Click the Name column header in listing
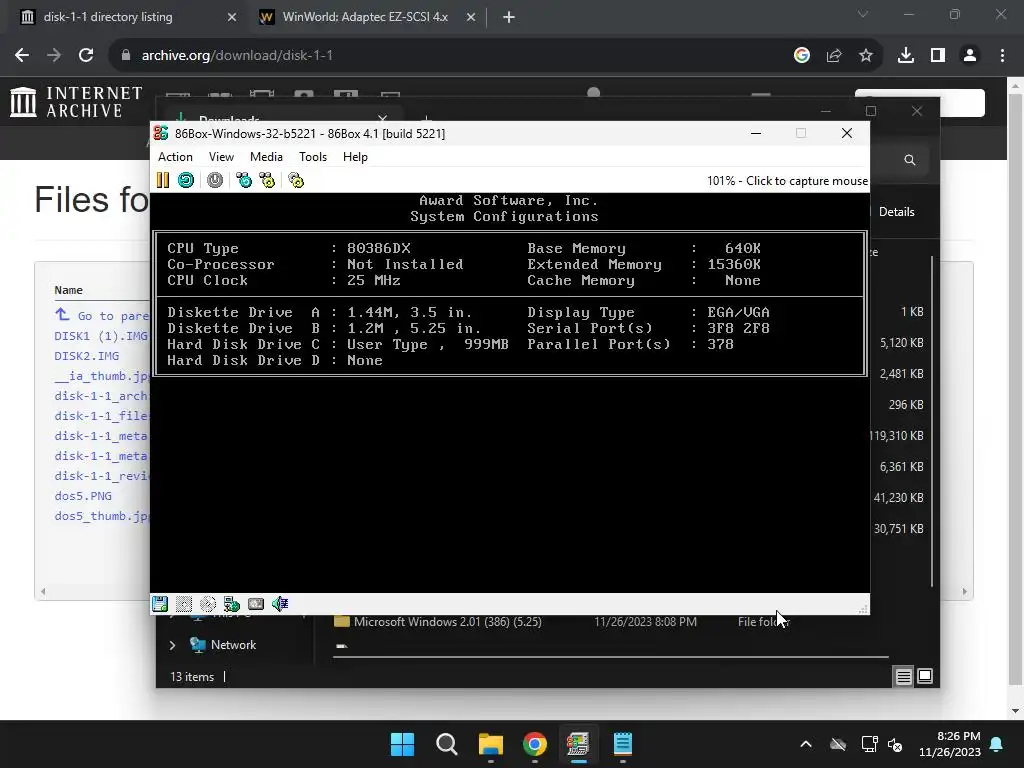1024x768 pixels. click(x=69, y=290)
